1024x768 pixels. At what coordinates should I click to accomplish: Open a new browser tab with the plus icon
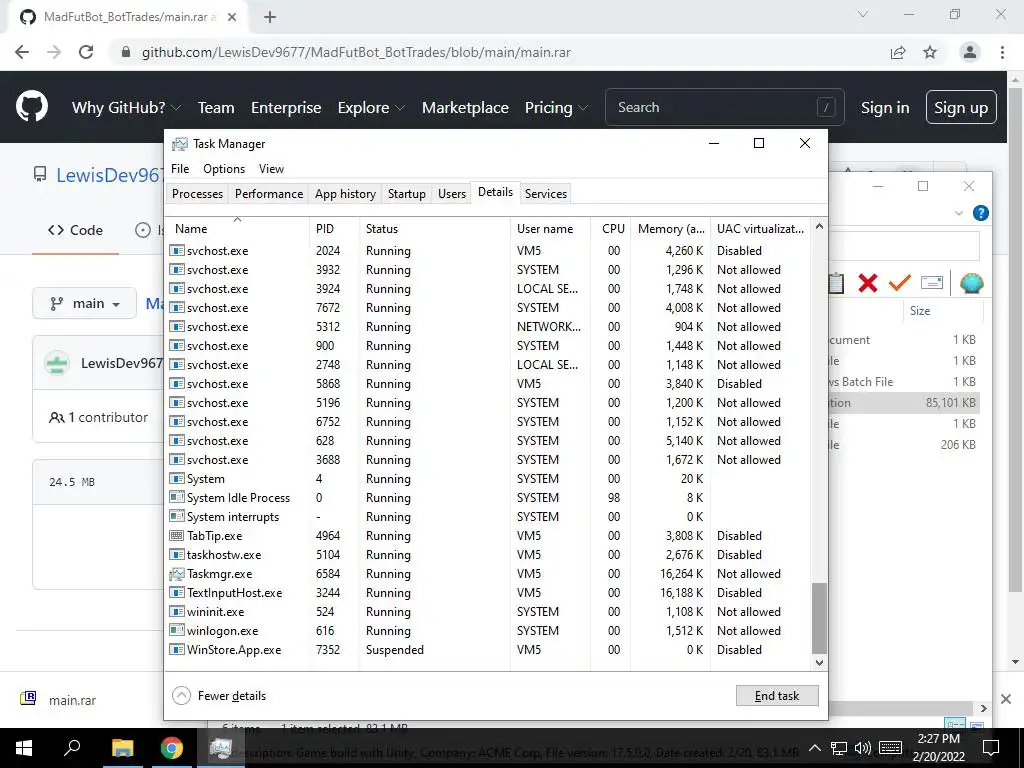pyautogui.click(x=270, y=17)
